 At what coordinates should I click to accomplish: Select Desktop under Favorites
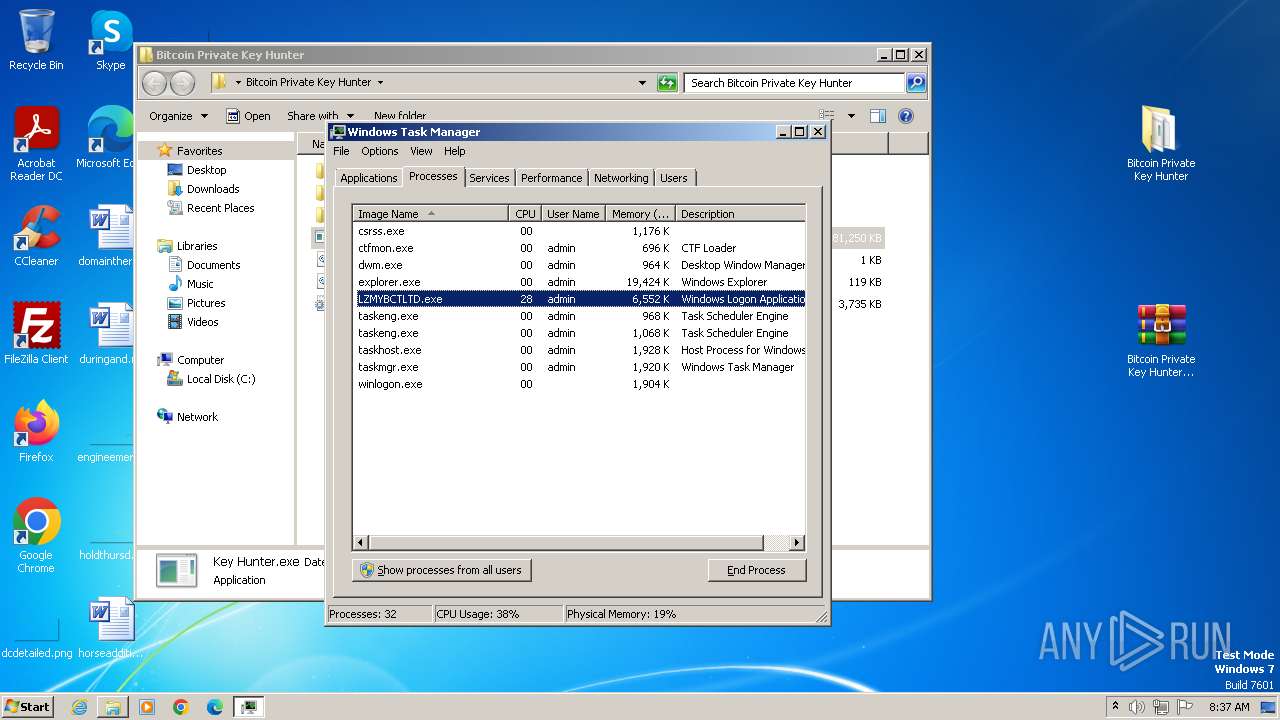(x=206, y=170)
